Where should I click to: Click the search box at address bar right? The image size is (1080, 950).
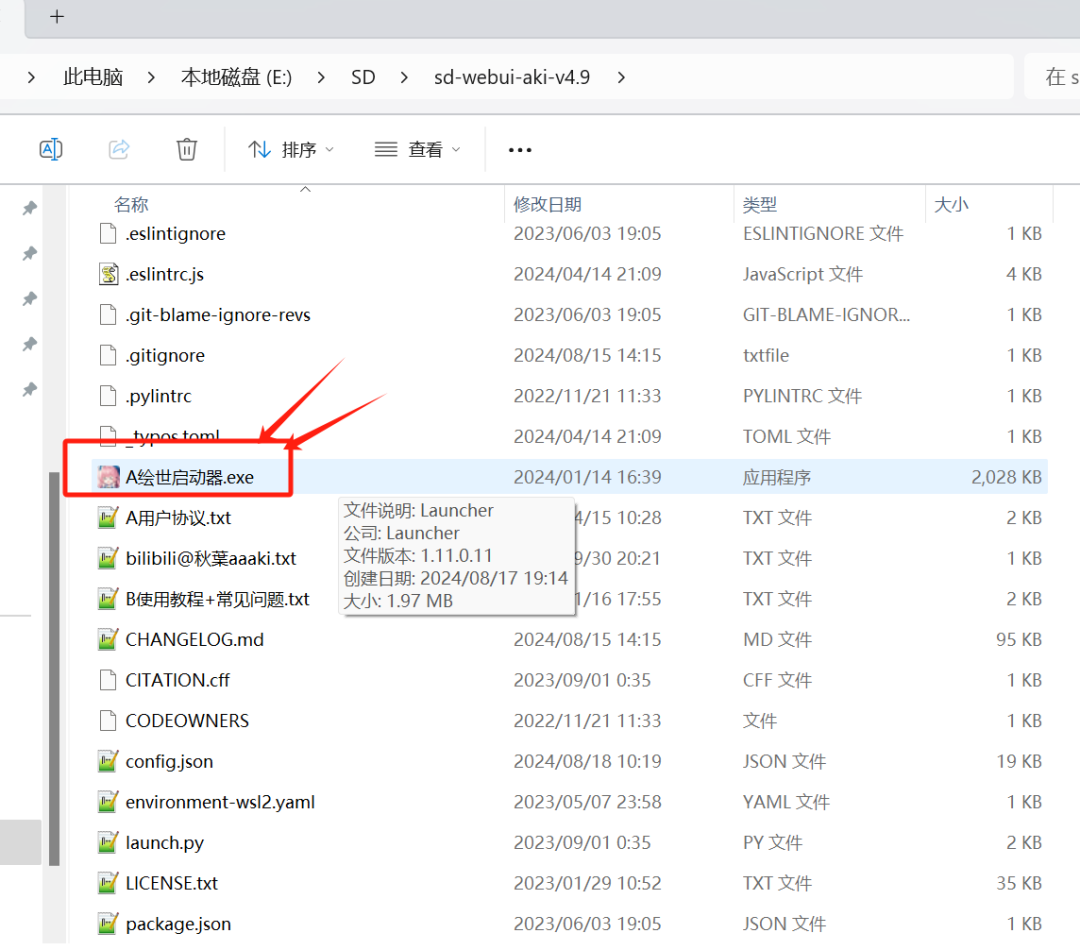pyautogui.click(x=1052, y=76)
